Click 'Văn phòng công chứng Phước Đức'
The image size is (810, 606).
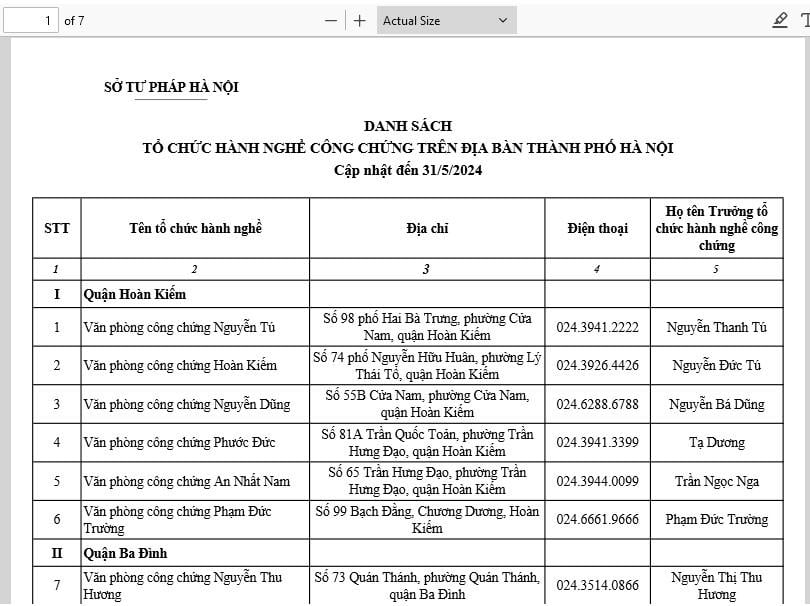pyautogui.click(x=179, y=442)
